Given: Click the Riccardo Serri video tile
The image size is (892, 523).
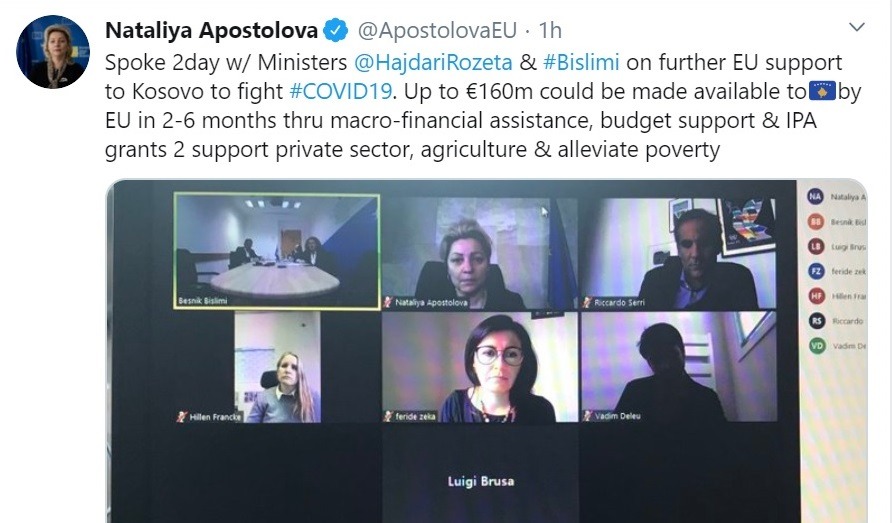Looking at the screenshot, I should [x=678, y=254].
